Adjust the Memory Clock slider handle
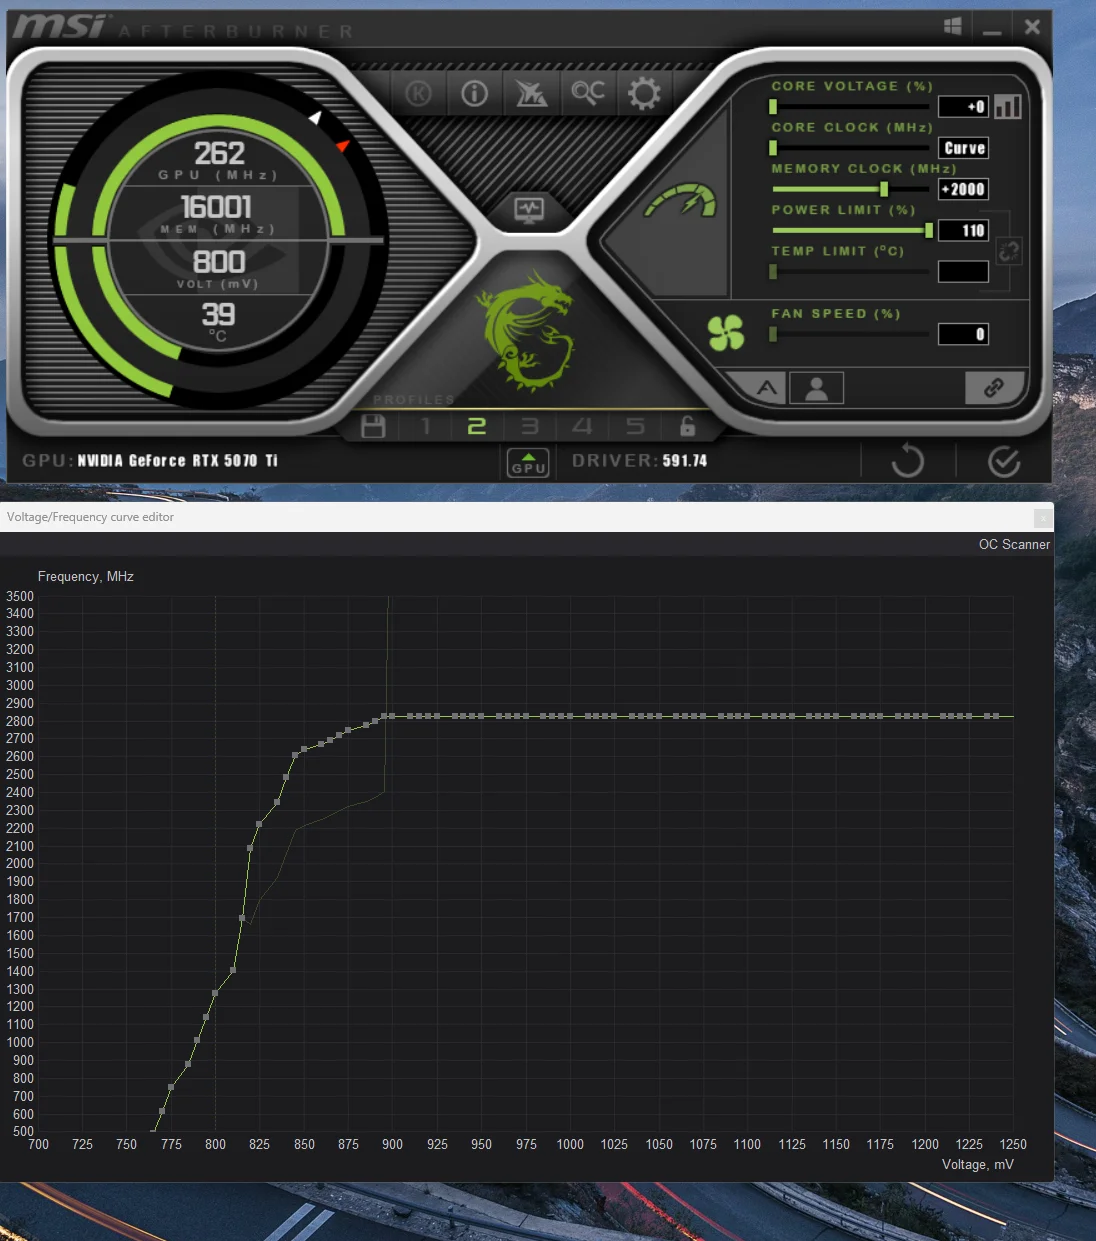The image size is (1096, 1241). 884,189
